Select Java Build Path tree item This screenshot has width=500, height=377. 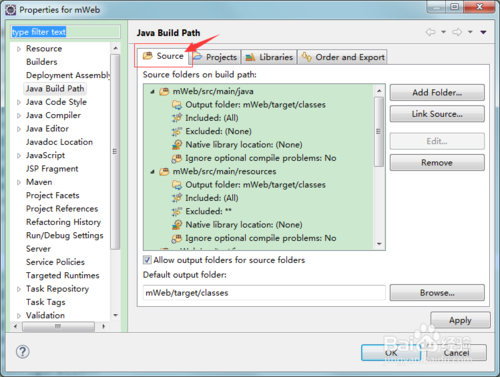(x=55, y=89)
